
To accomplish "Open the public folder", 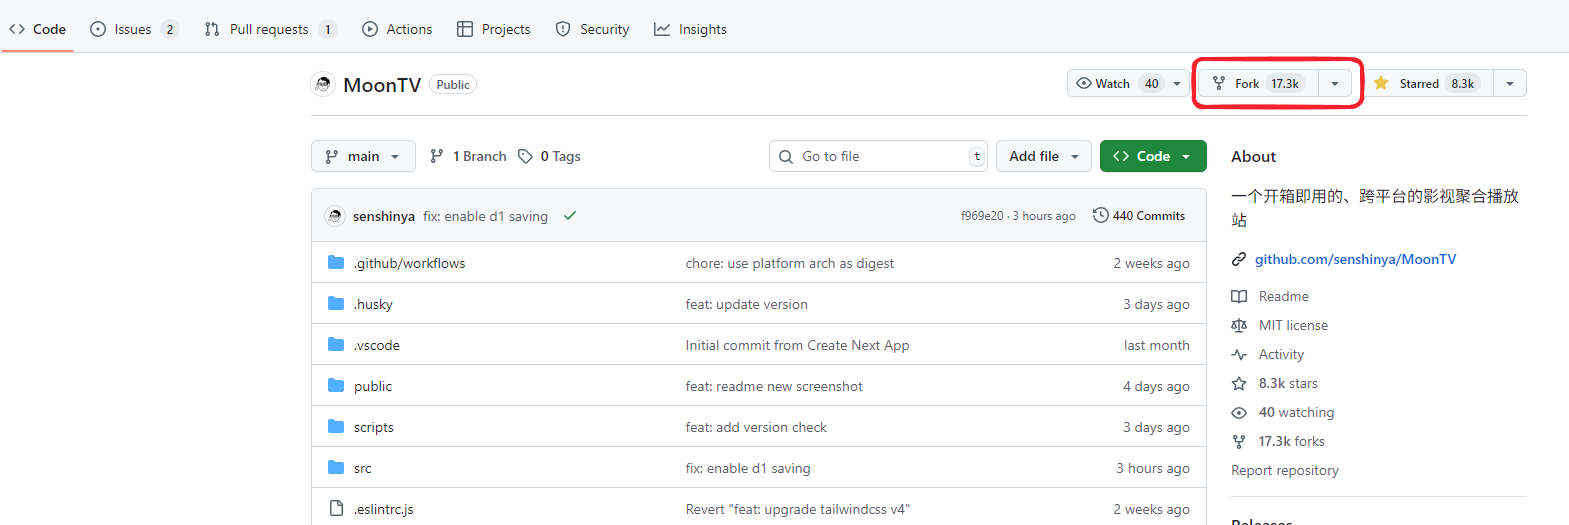I will [x=373, y=386].
